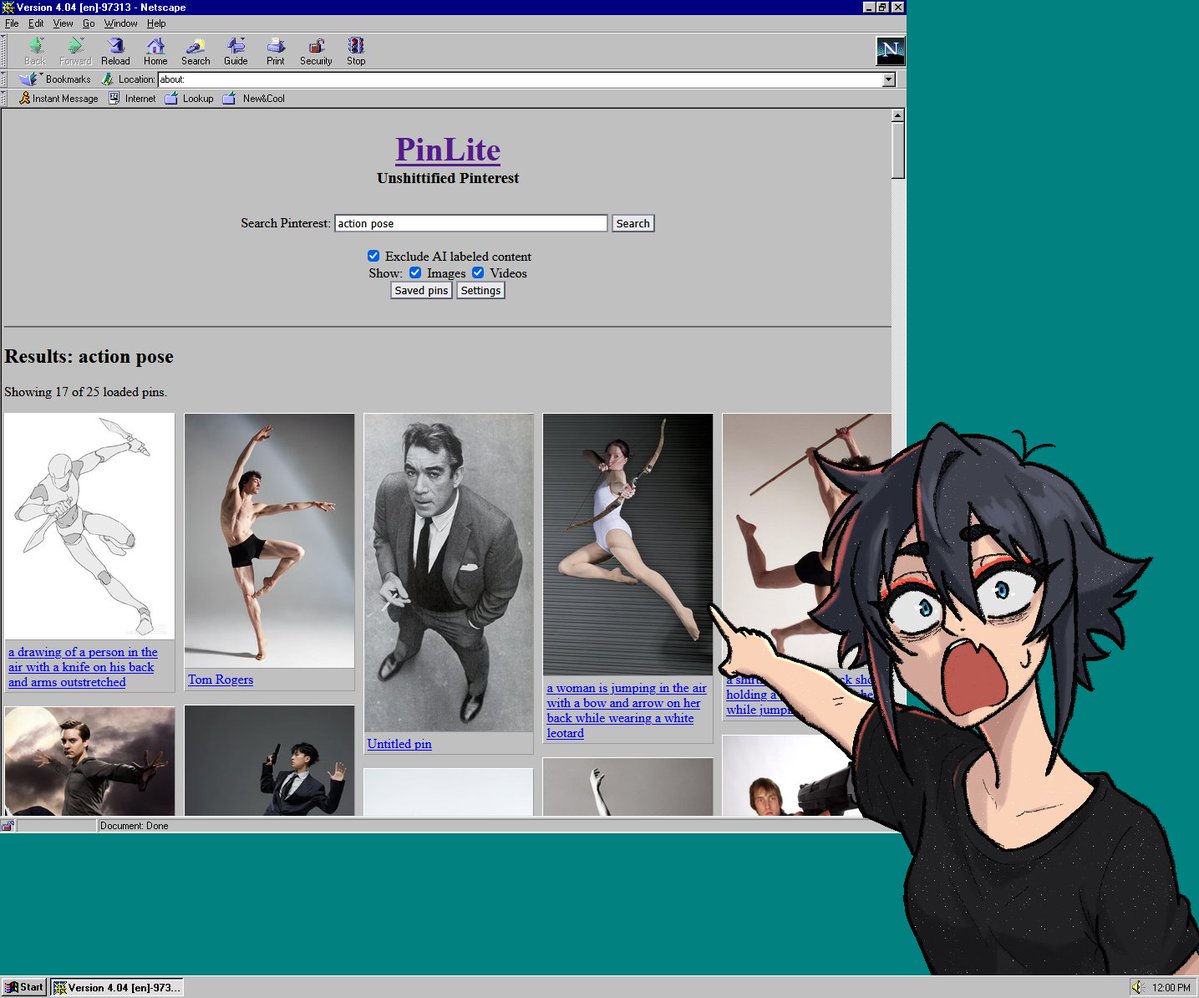Click the volume speaker tray icon
Screen dimensions: 1199x998
tap(1136, 987)
